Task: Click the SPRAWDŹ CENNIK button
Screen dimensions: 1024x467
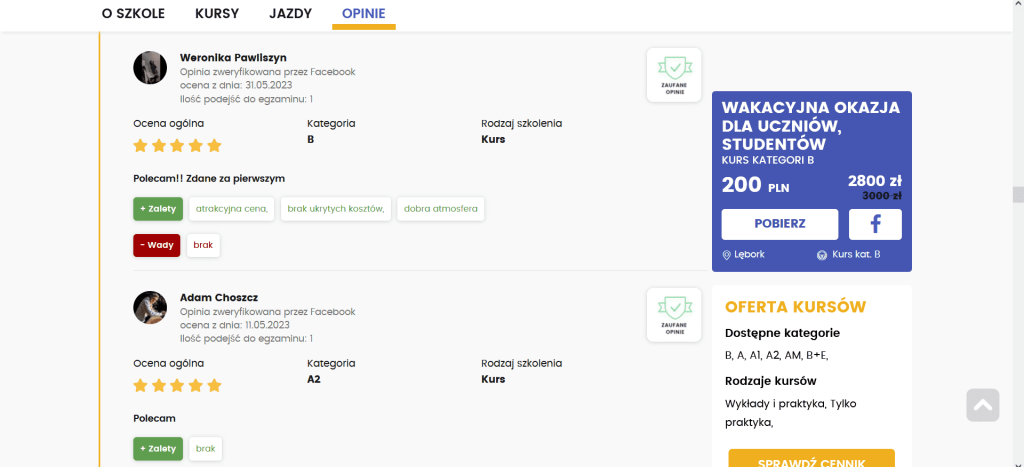Action: click(x=811, y=460)
